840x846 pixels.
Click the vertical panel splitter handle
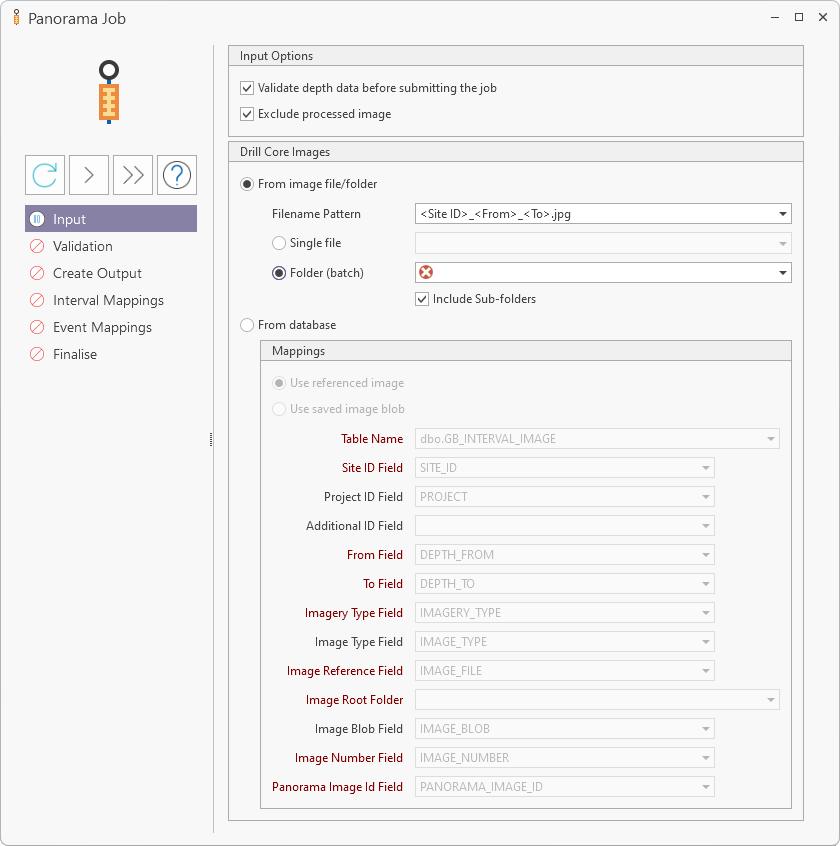coord(210,439)
